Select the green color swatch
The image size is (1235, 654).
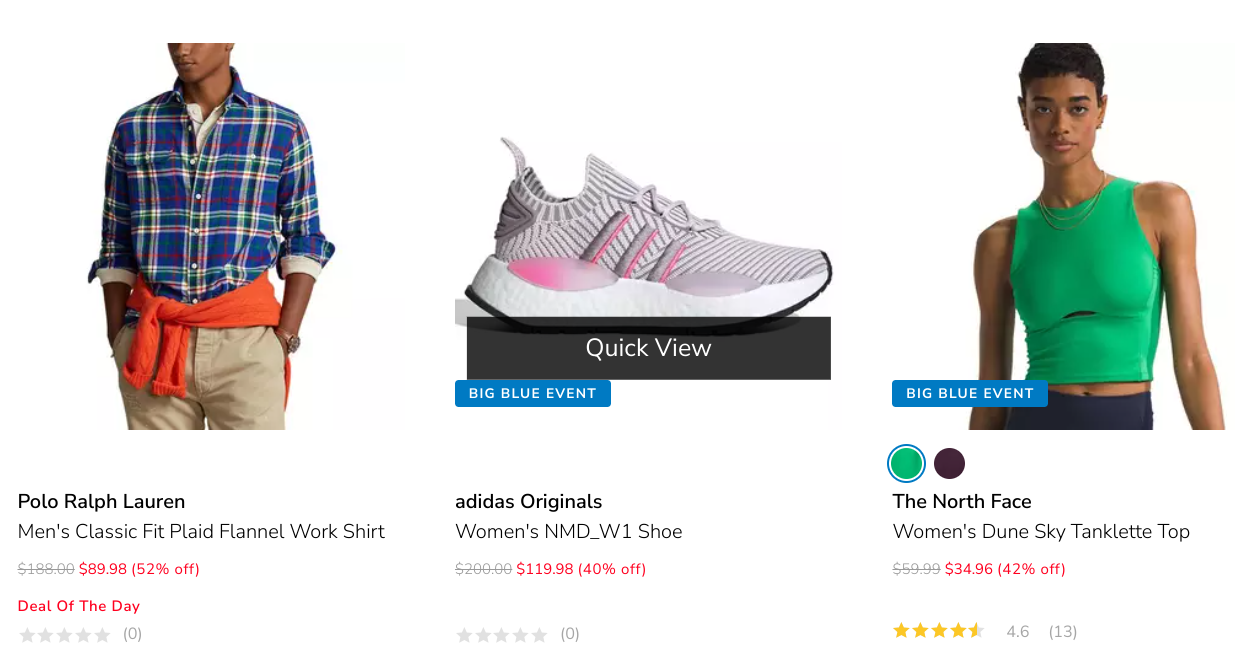coord(906,464)
